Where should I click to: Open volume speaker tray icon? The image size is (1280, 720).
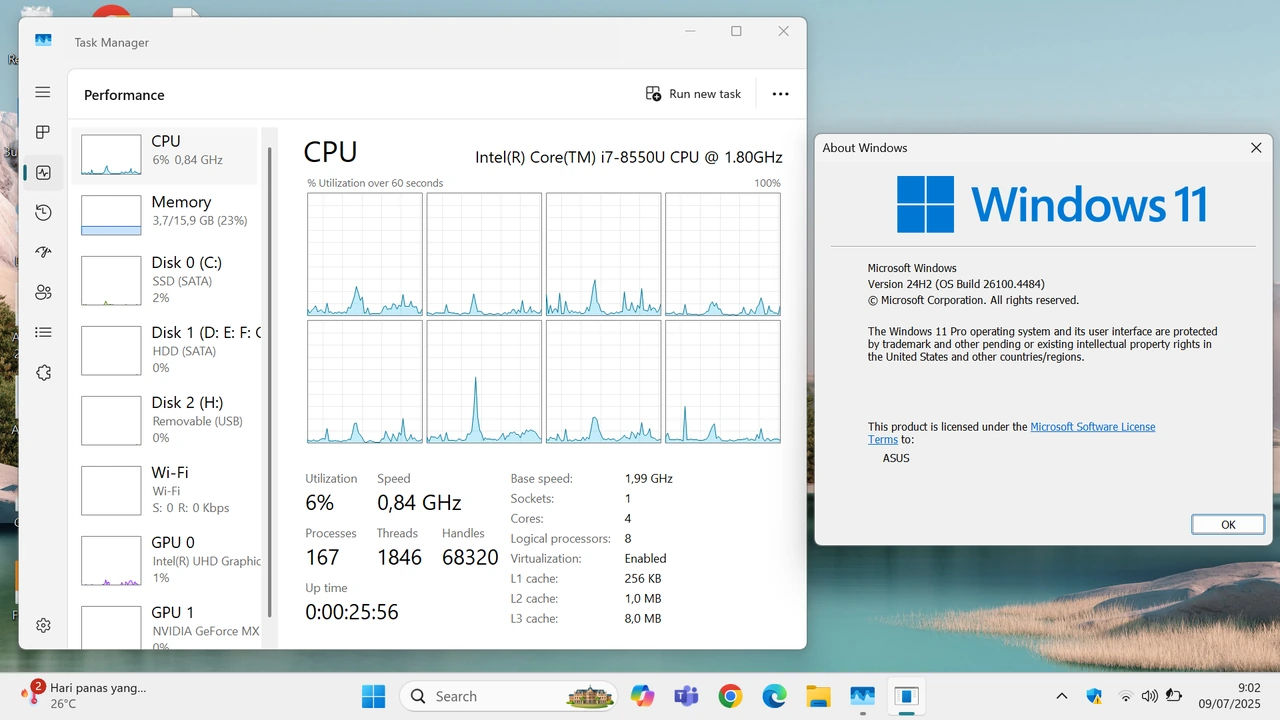coord(1149,696)
